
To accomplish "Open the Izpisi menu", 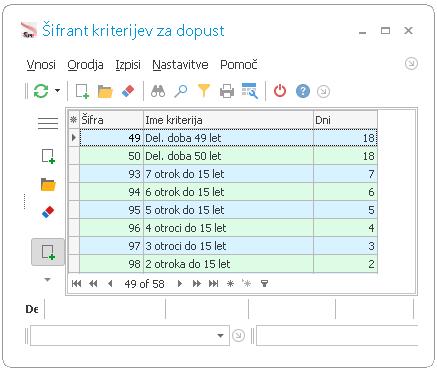I will point(128,65).
